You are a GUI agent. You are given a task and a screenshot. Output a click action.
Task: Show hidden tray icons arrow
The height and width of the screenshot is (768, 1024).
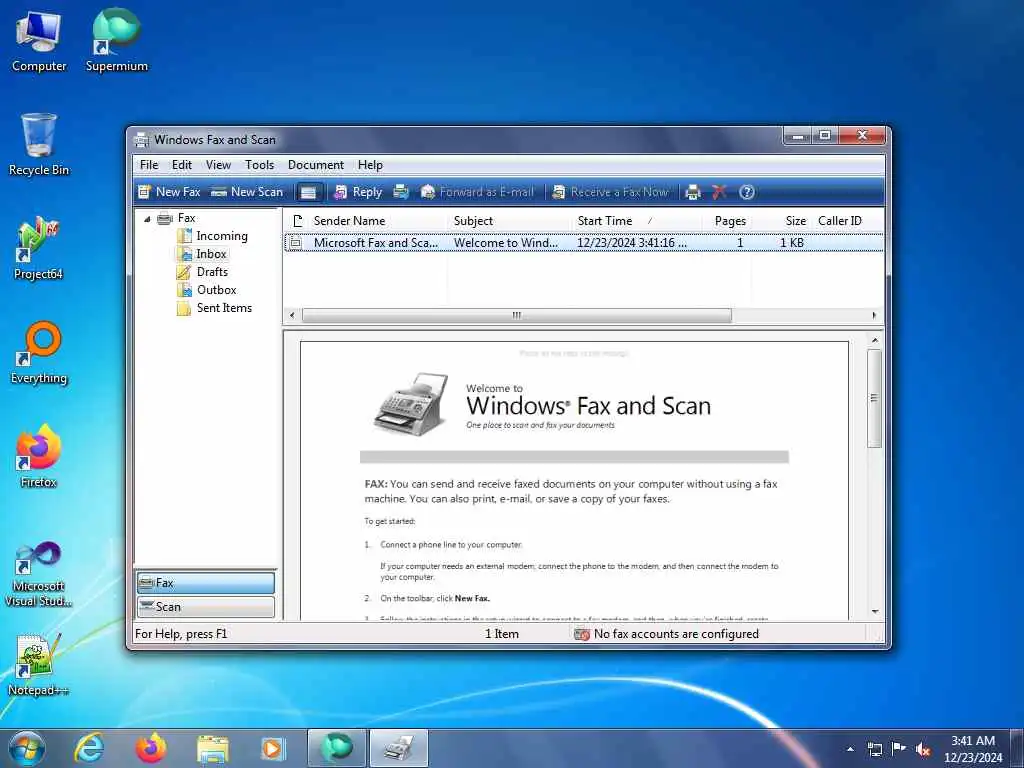[x=850, y=749]
